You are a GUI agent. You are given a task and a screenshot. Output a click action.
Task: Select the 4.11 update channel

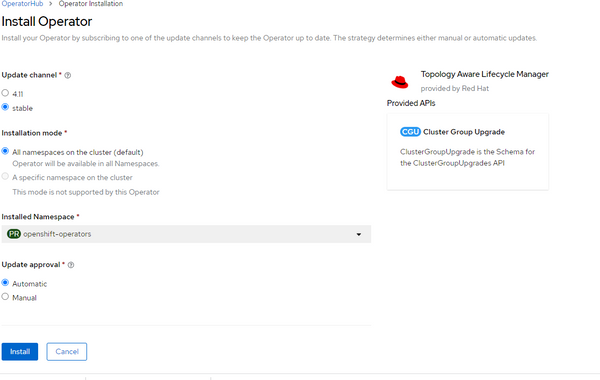pos(5,93)
